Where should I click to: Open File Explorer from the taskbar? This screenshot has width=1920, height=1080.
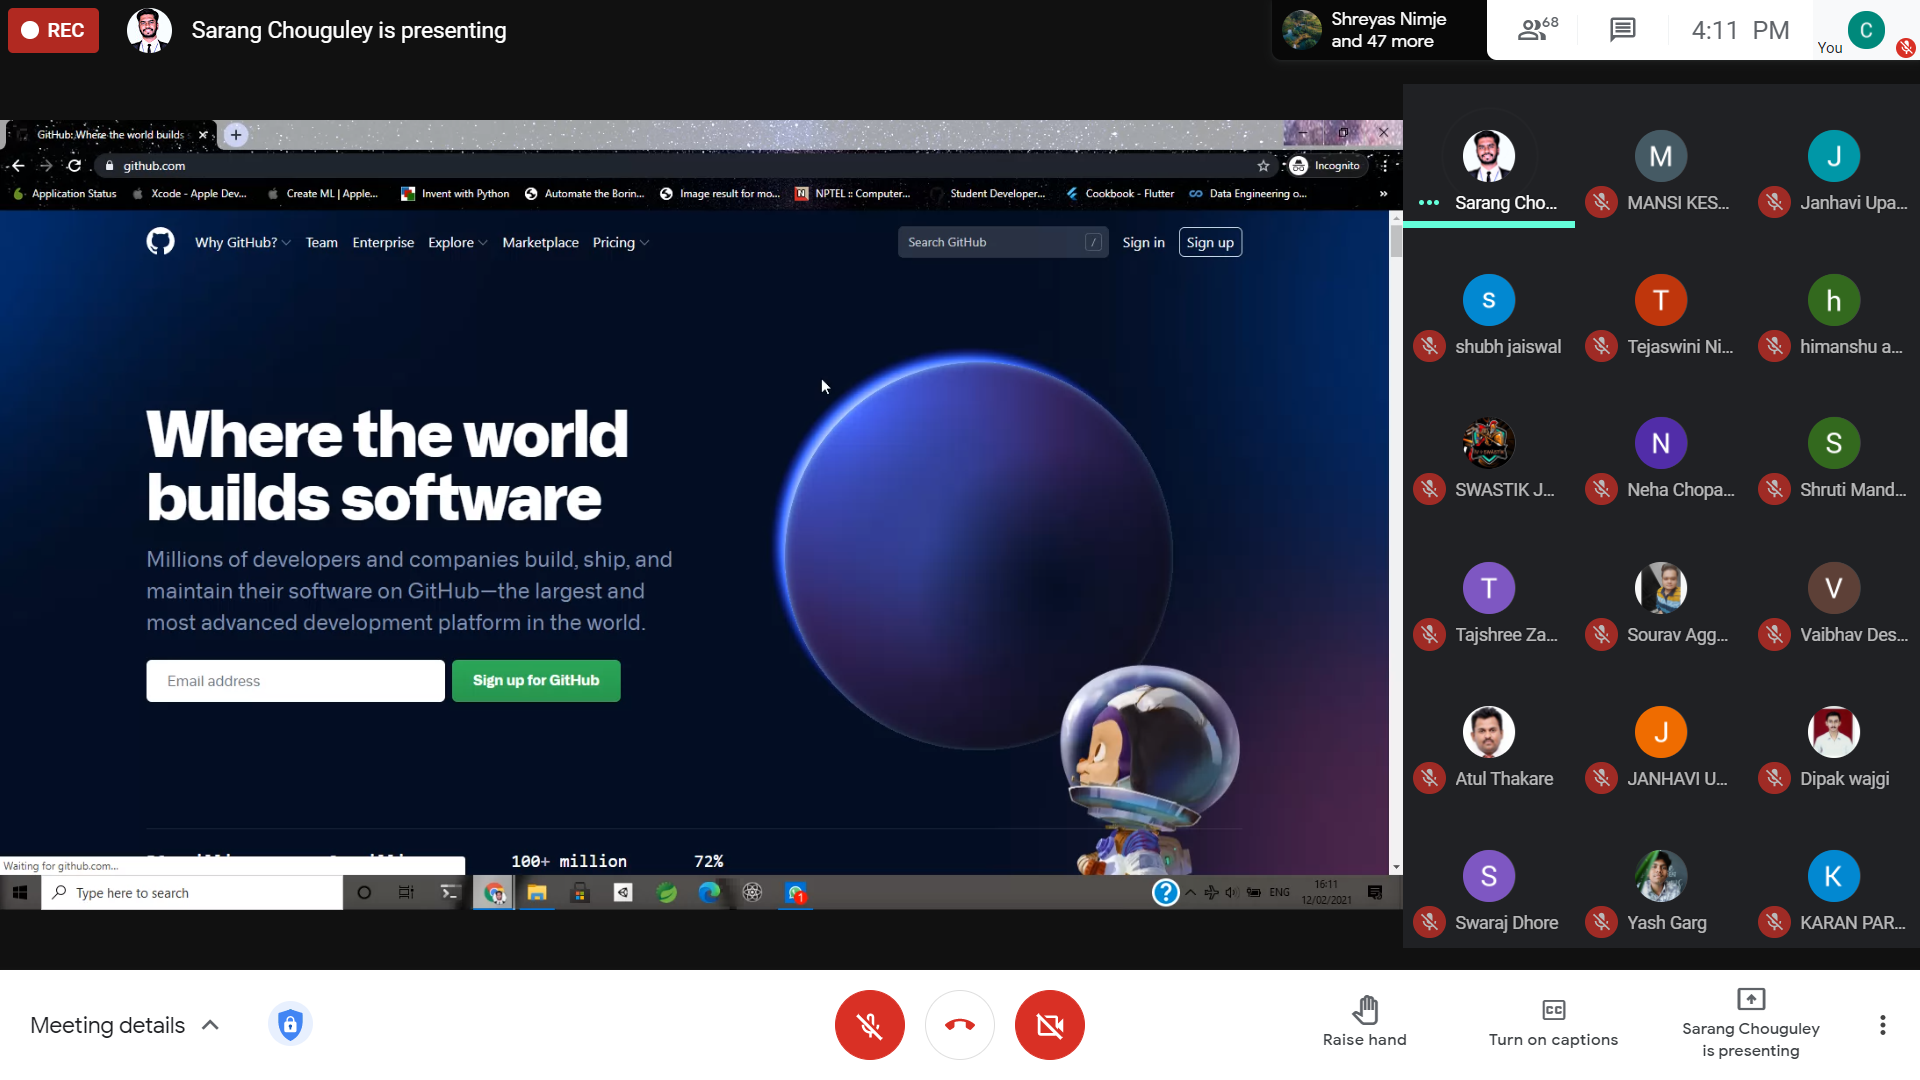pos(537,892)
